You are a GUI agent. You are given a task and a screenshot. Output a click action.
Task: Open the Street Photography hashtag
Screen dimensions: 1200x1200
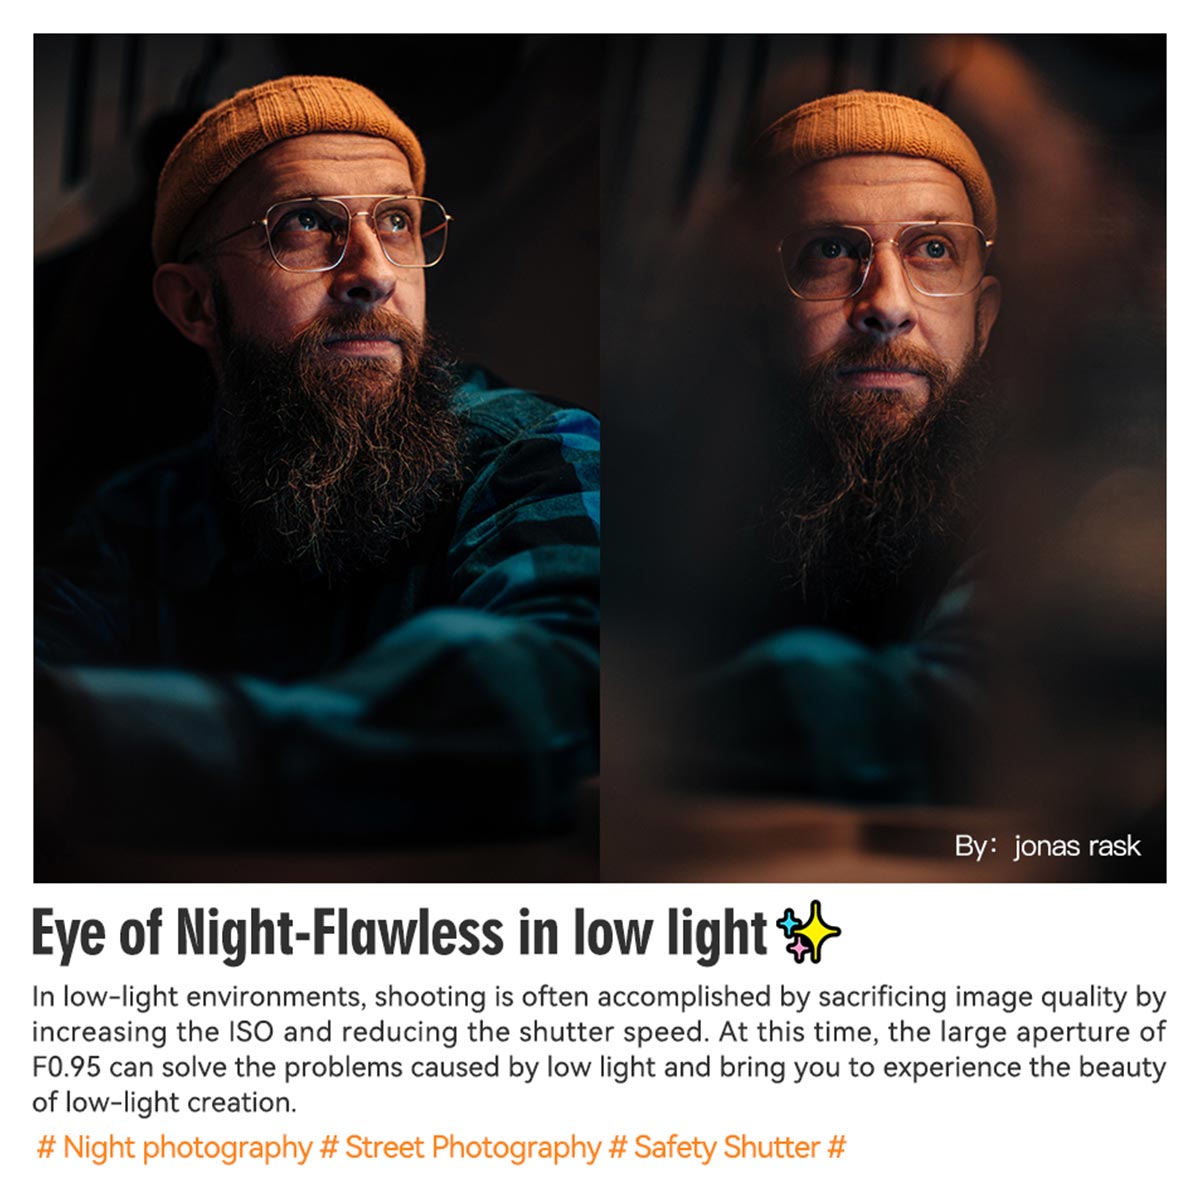(460, 1147)
